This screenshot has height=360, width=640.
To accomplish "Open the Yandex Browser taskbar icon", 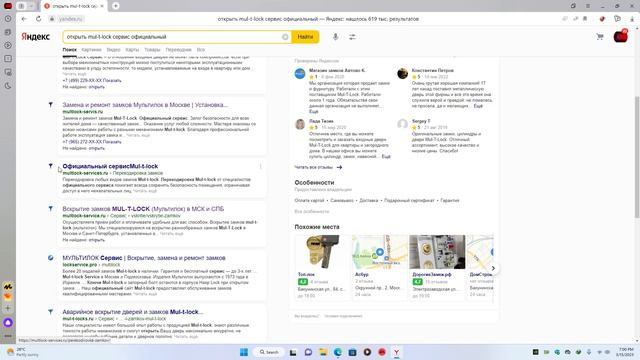I will [x=396, y=352].
